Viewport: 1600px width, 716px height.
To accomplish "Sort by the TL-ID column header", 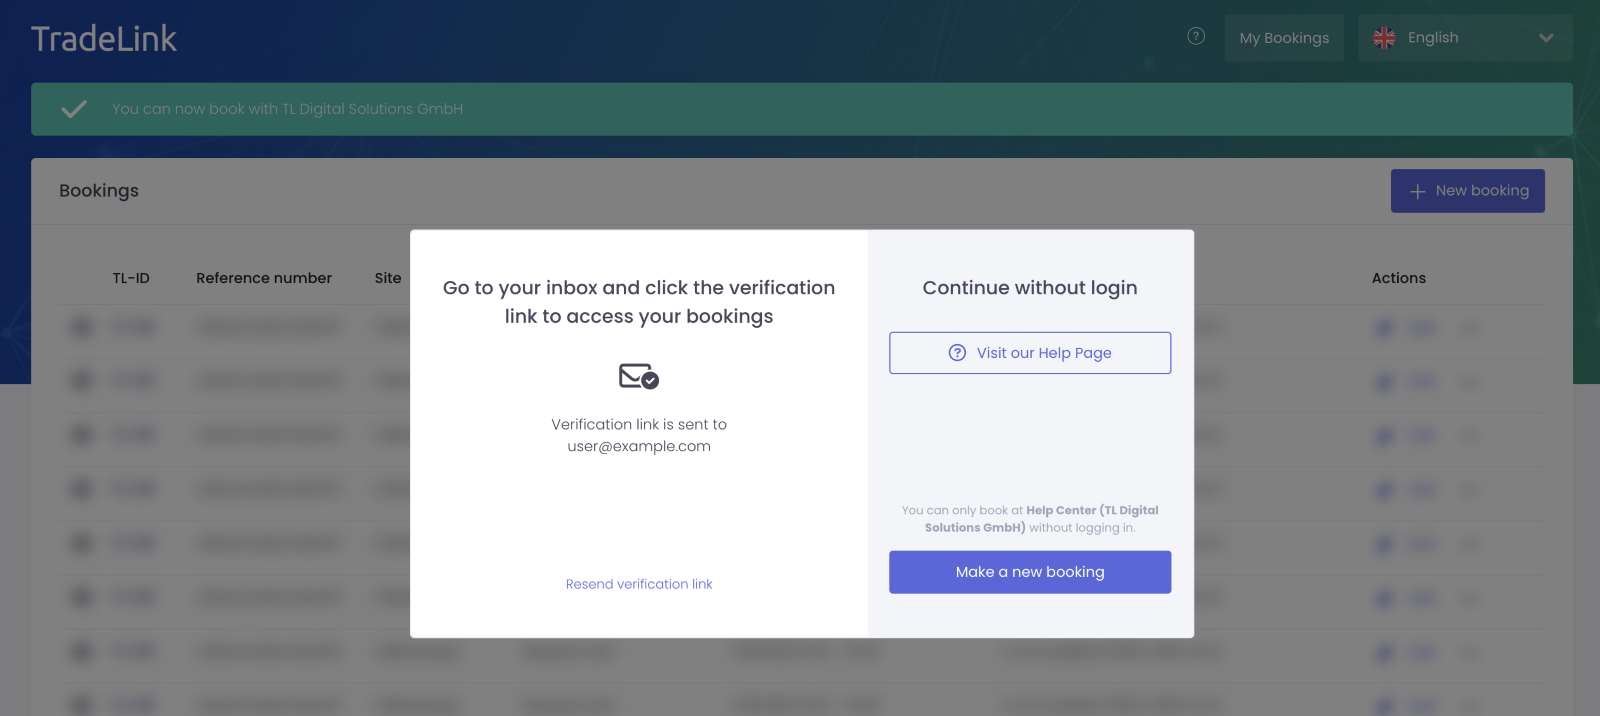I will (131, 278).
